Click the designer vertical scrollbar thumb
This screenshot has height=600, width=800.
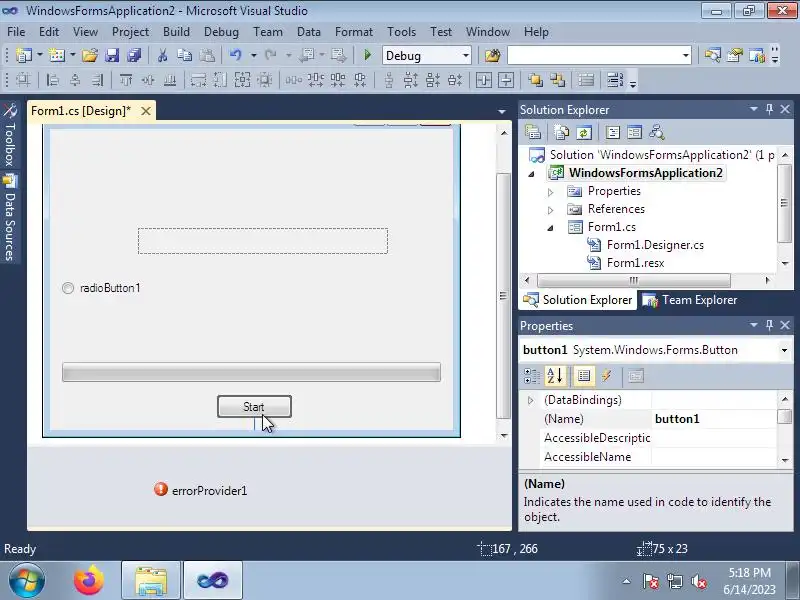click(x=504, y=296)
